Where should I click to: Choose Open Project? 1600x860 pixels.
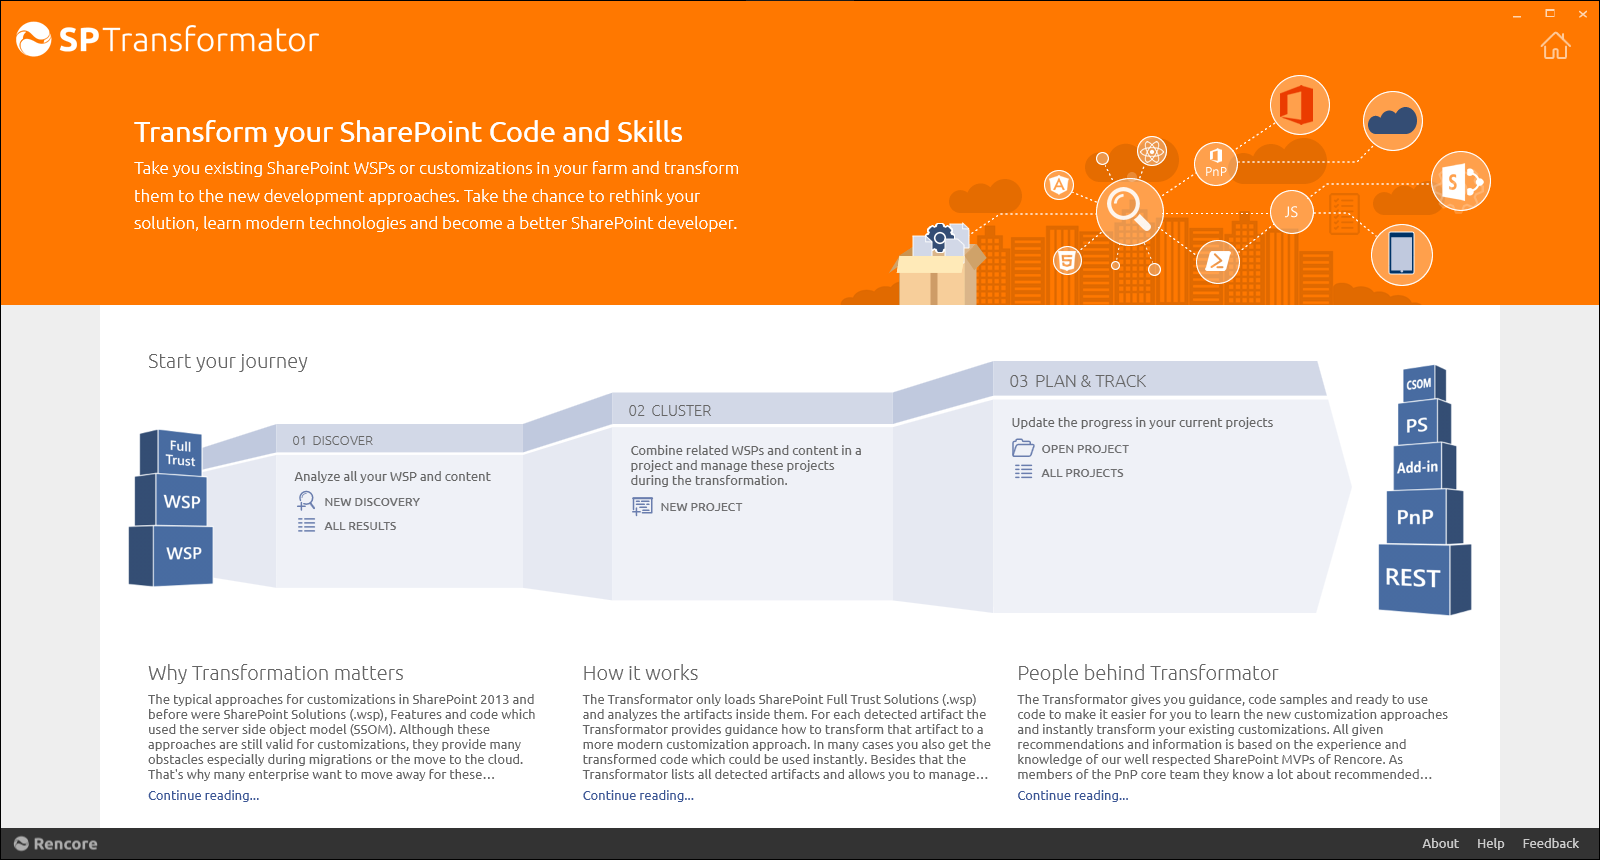[1085, 449]
